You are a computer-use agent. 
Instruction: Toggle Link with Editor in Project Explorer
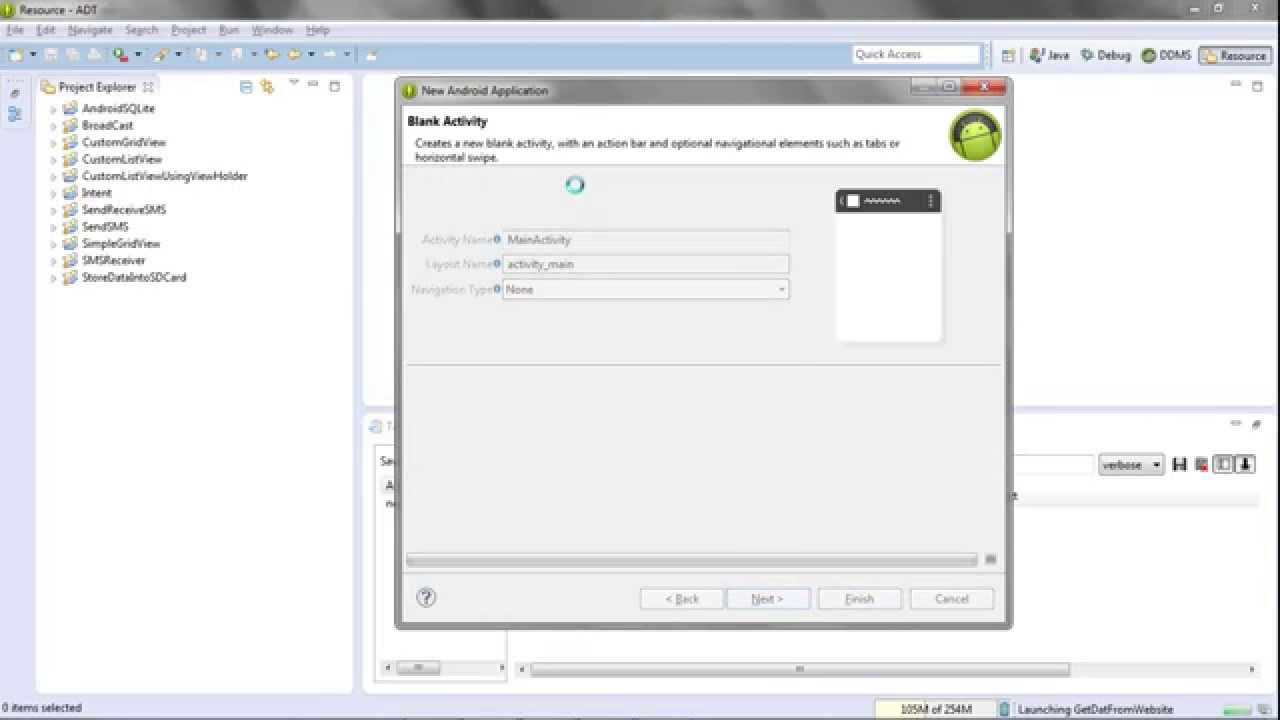point(267,87)
